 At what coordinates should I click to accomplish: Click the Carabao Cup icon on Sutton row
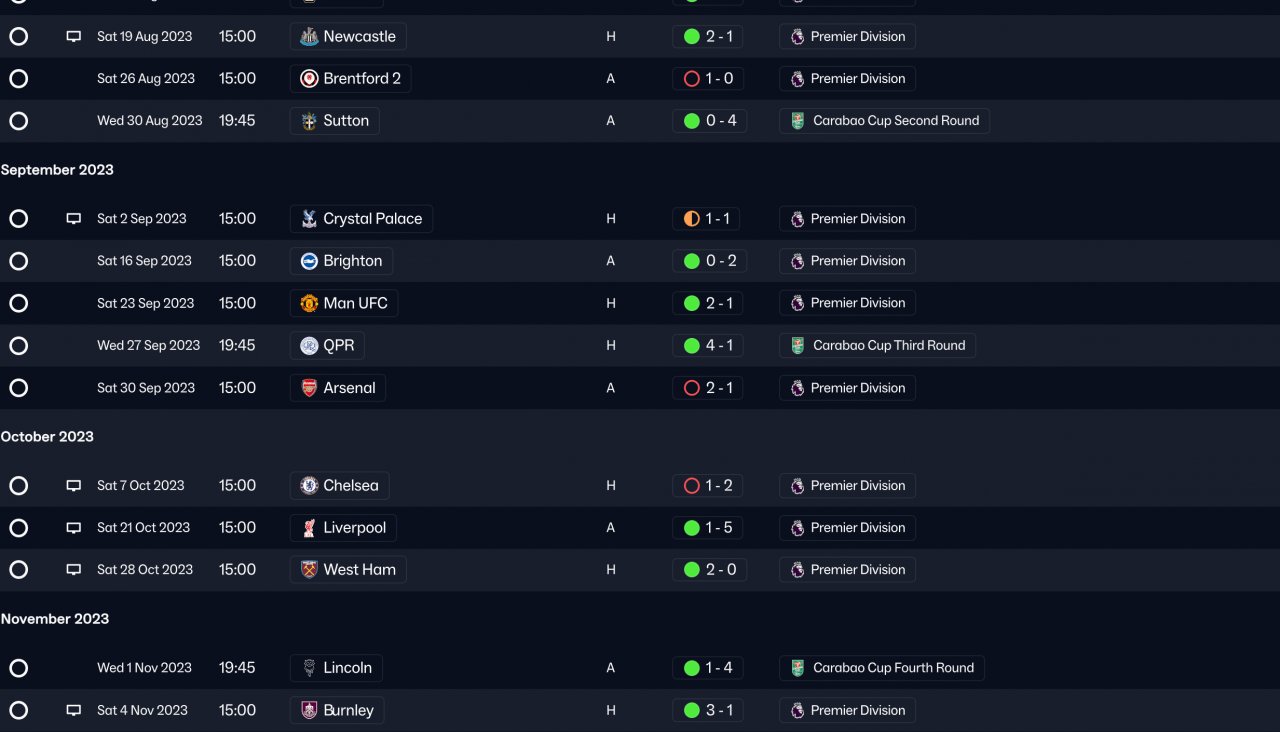[x=797, y=121]
